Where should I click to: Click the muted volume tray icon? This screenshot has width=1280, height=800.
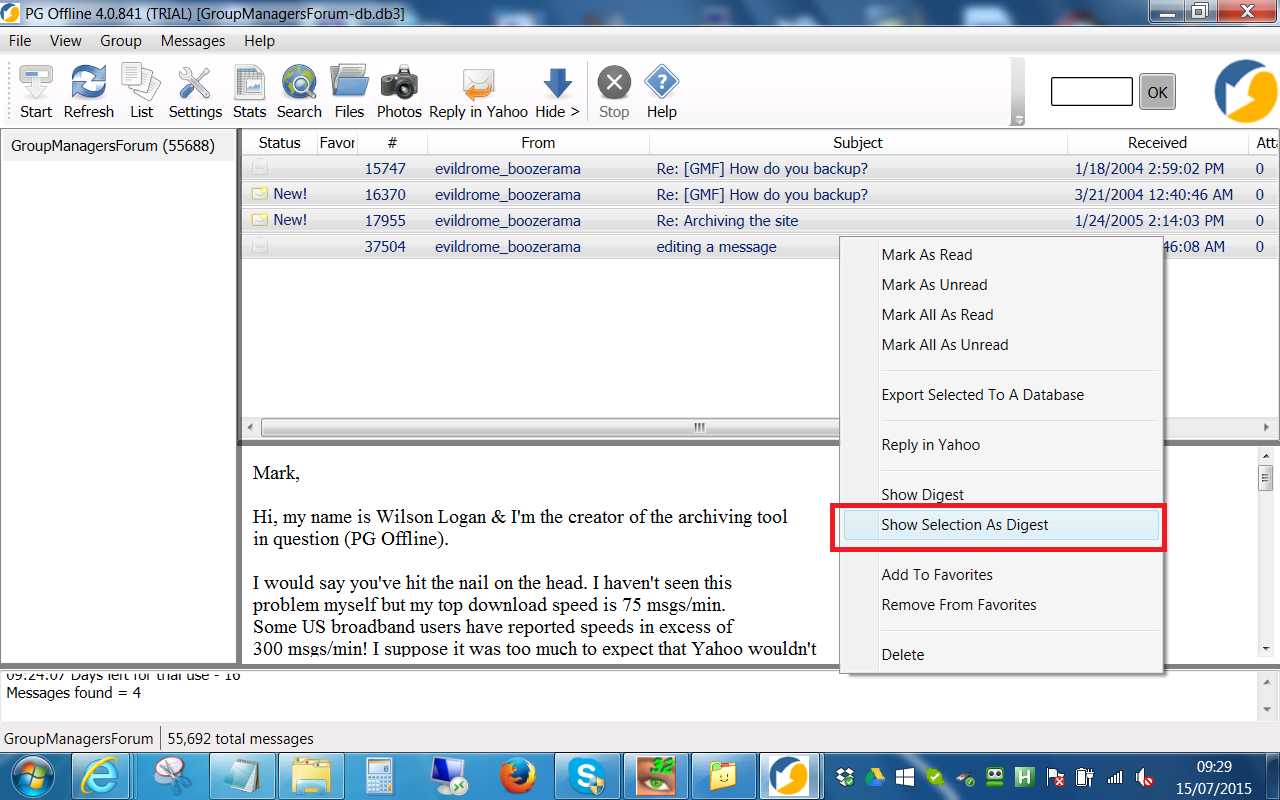point(1146,777)
